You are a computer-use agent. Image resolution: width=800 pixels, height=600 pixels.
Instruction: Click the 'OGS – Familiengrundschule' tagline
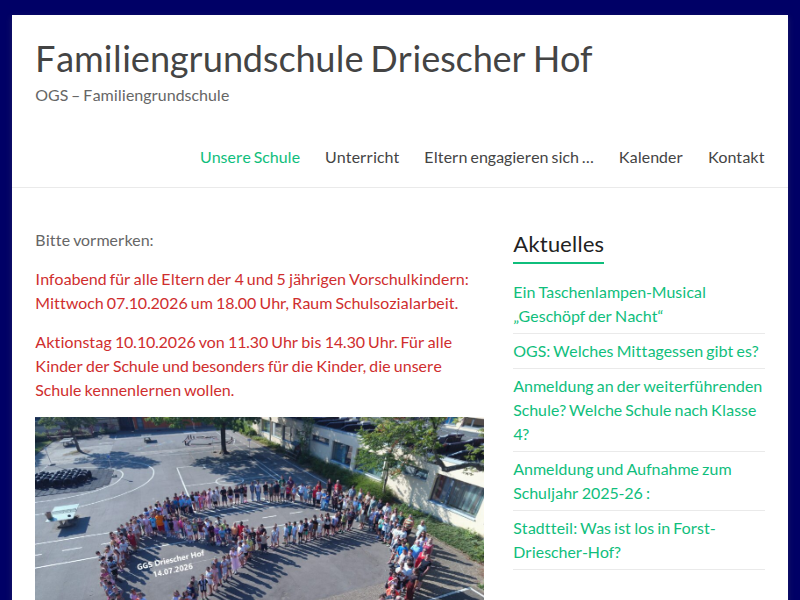pyautogui.click(x=132, y=95)
